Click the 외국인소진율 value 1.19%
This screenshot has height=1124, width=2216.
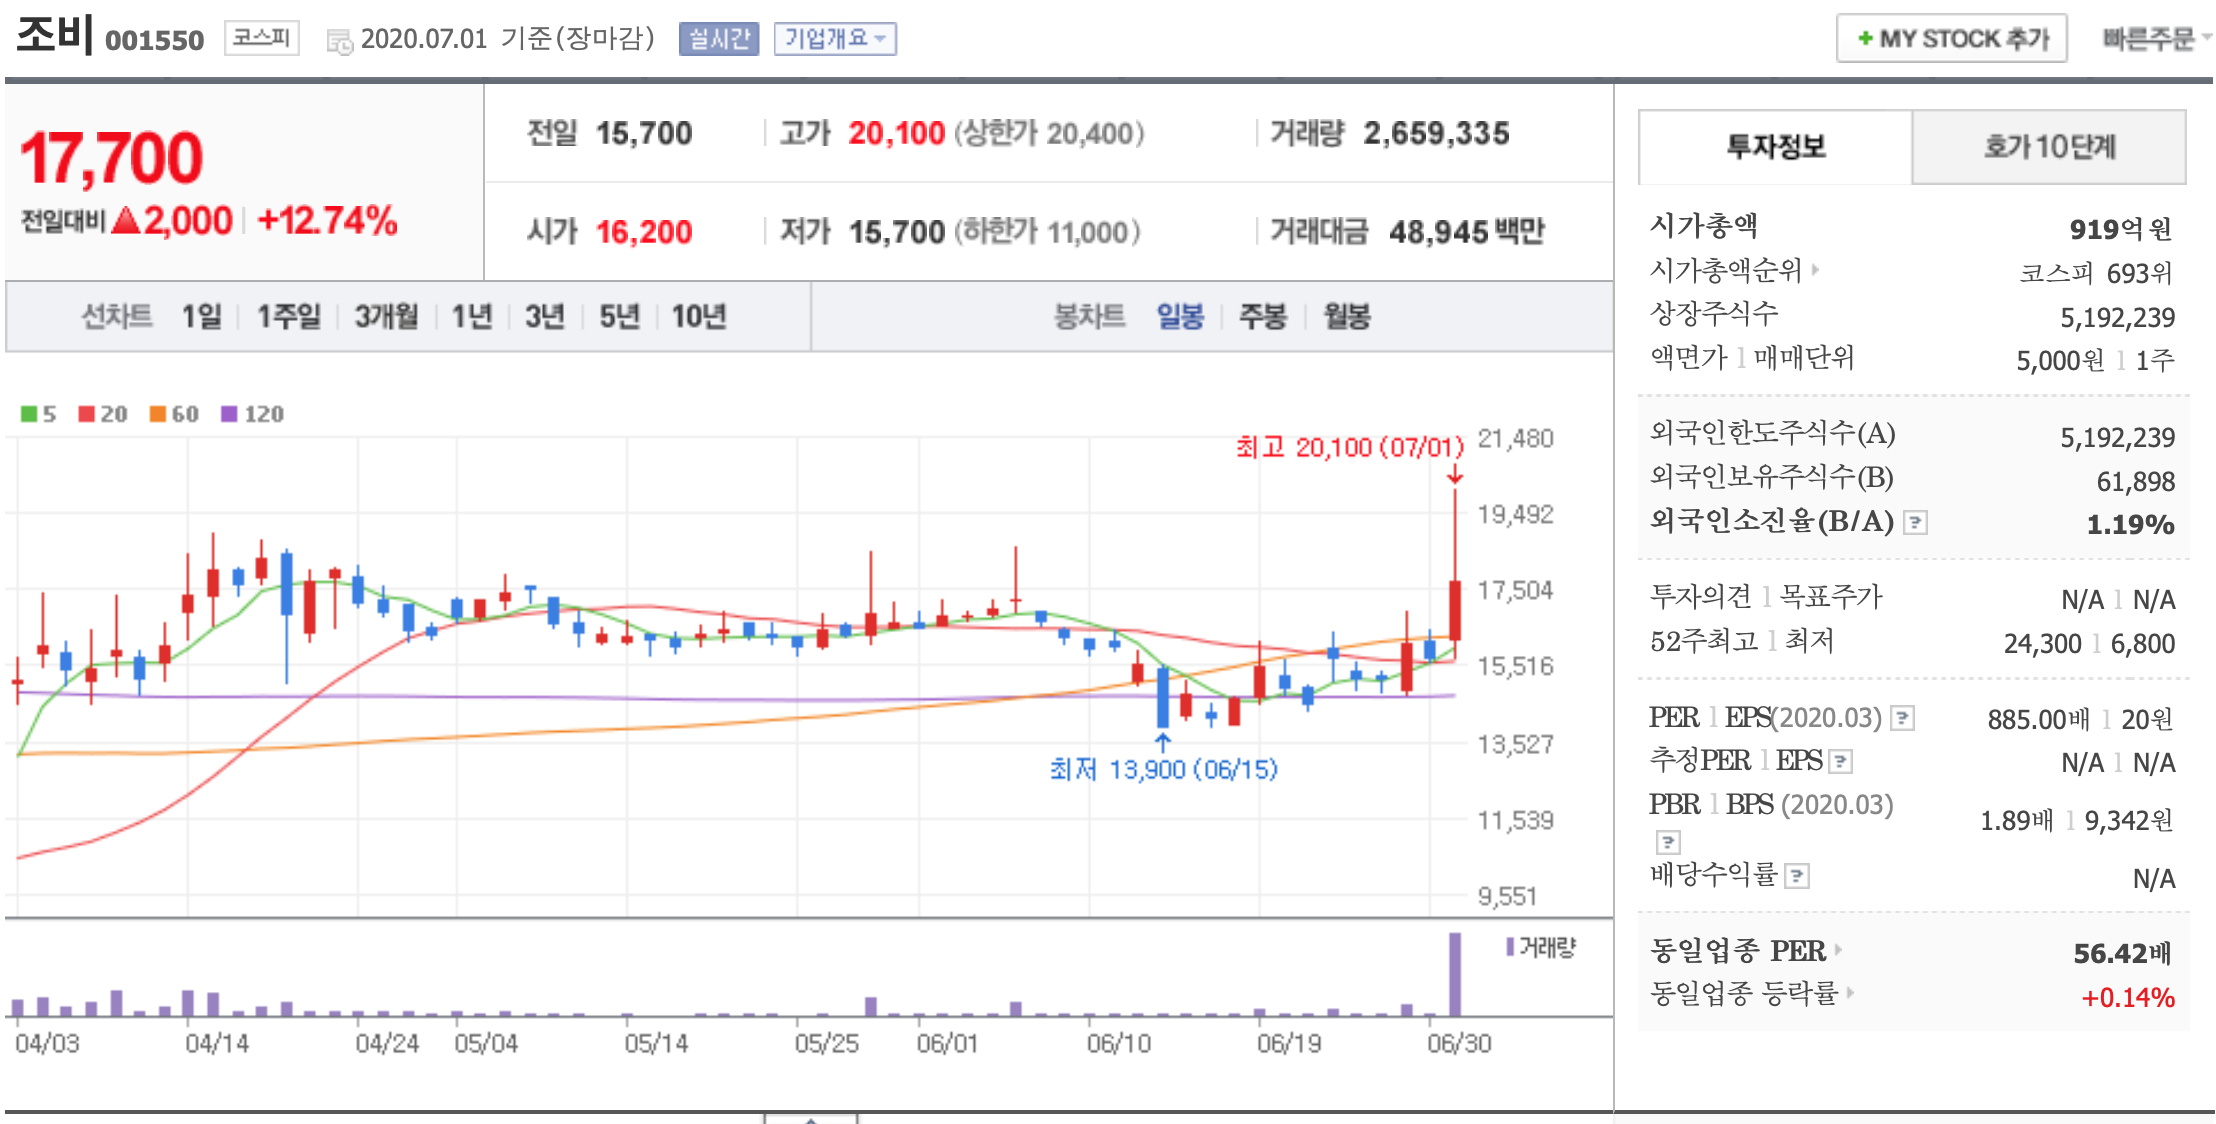click(x=2130, y=524)
